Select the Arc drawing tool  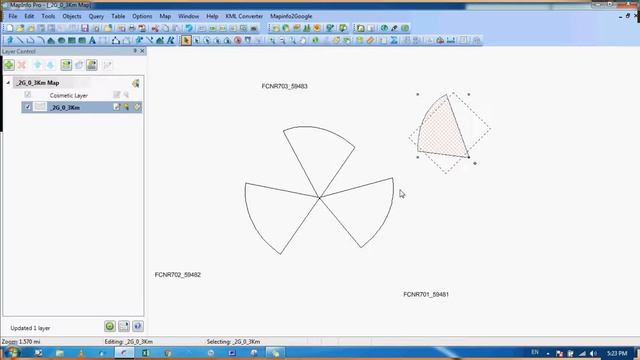[41, 40]
